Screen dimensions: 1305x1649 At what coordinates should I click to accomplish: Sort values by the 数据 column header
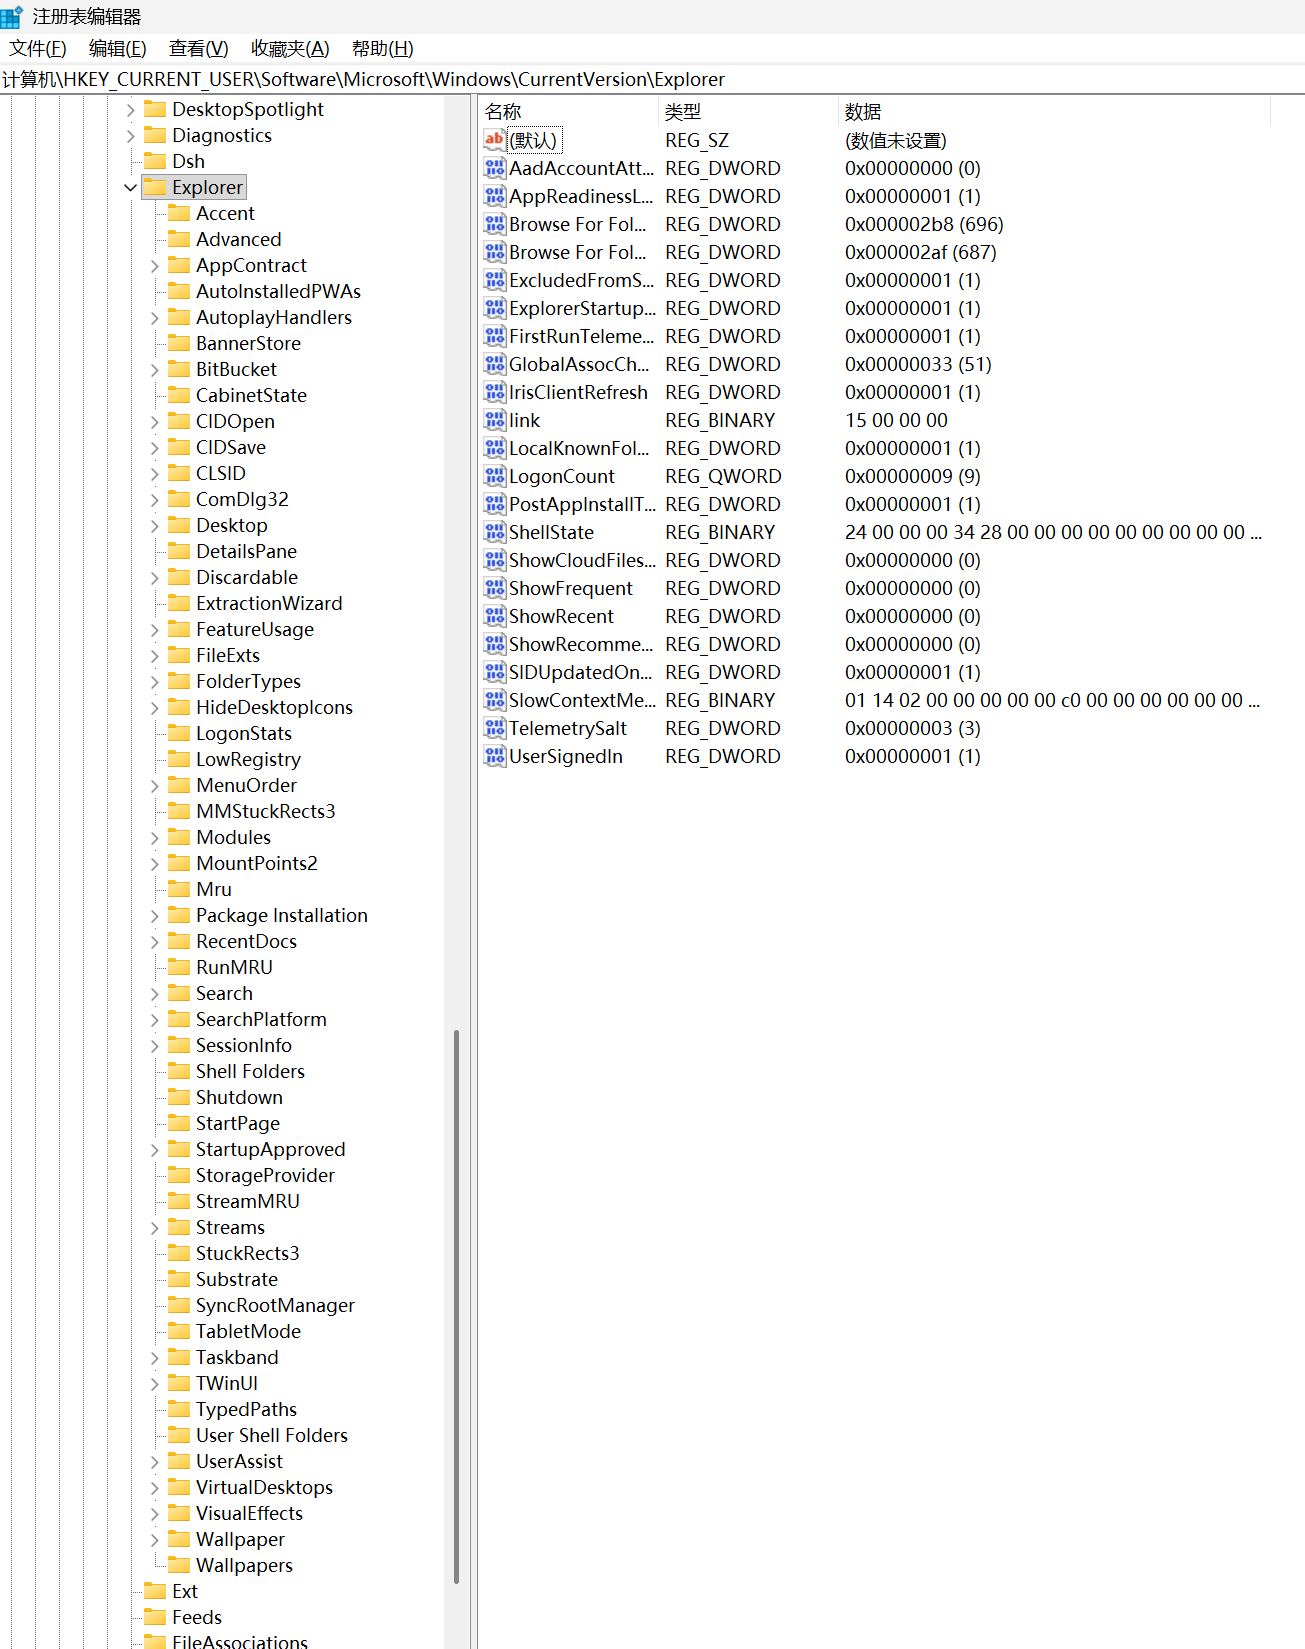[1055, 112]
